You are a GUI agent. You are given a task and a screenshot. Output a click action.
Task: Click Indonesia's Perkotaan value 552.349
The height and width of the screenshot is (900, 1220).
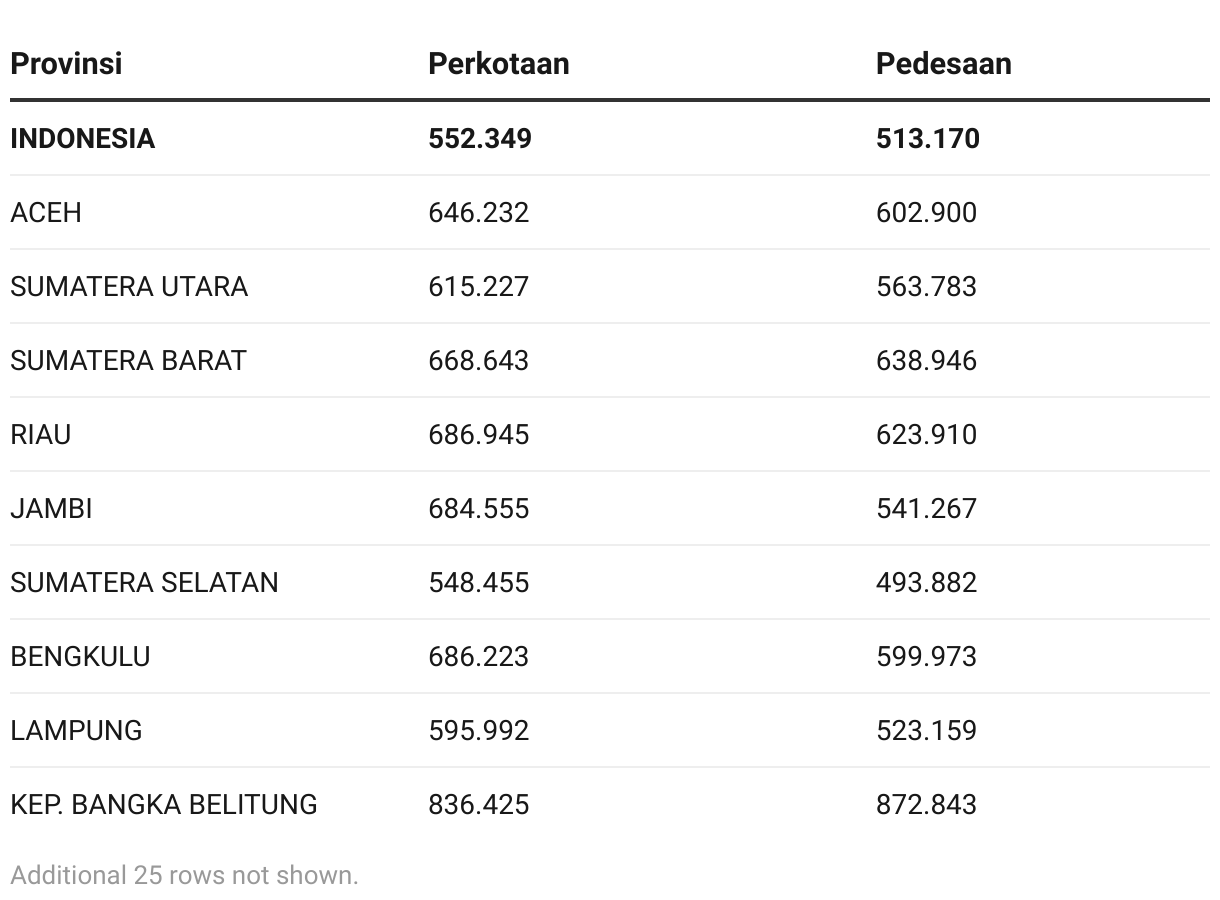[x=480, y=138]
